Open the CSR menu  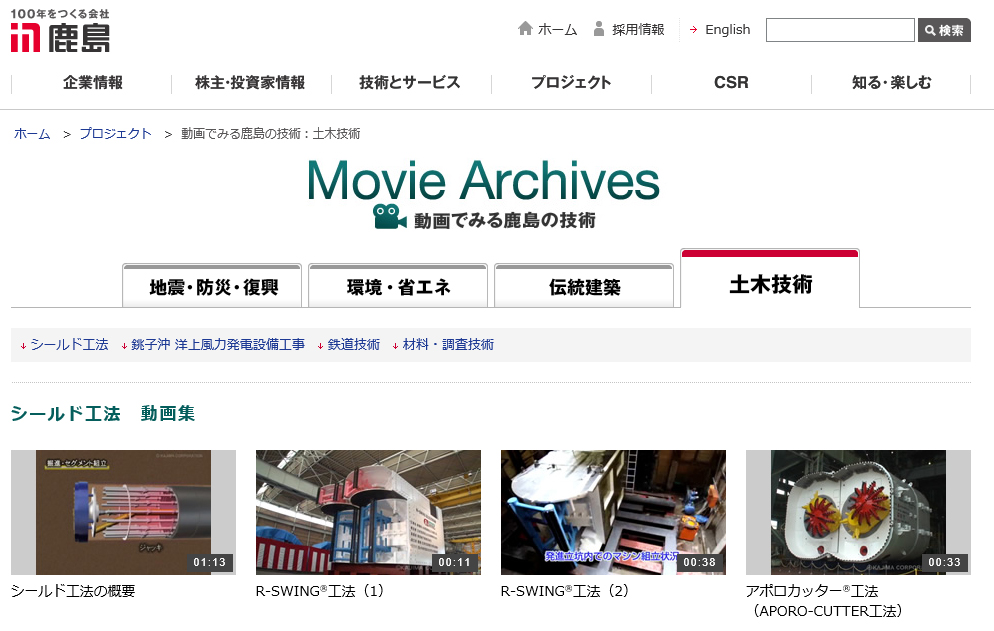click(x=731, y=82)
